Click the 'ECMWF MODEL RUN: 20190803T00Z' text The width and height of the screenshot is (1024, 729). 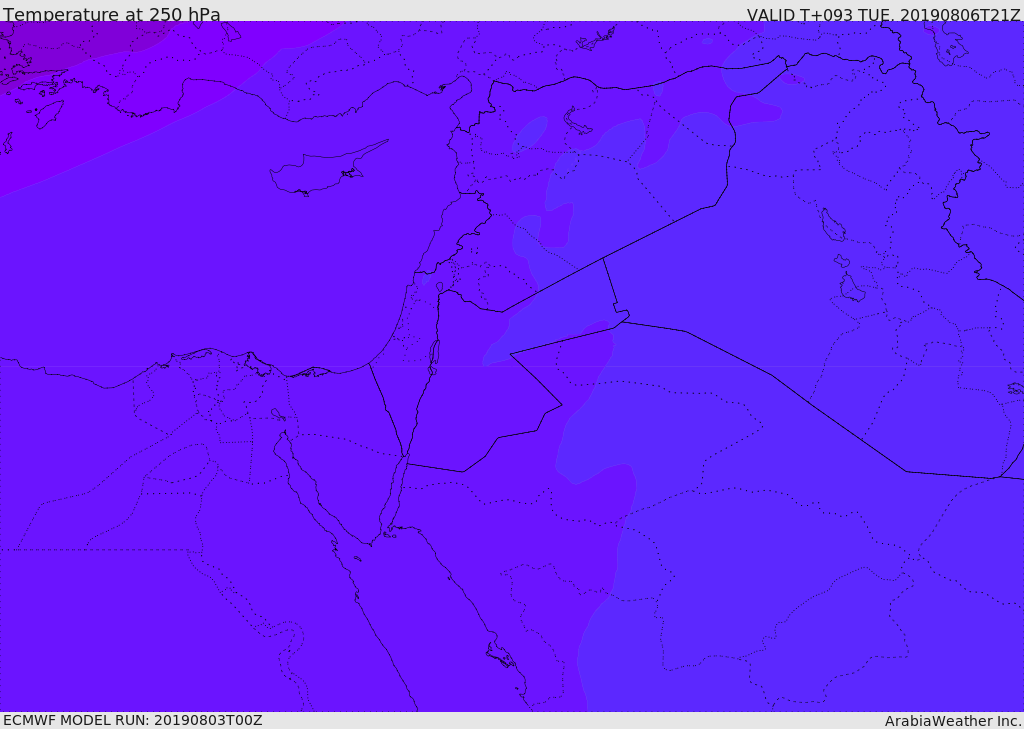(133, 720)
